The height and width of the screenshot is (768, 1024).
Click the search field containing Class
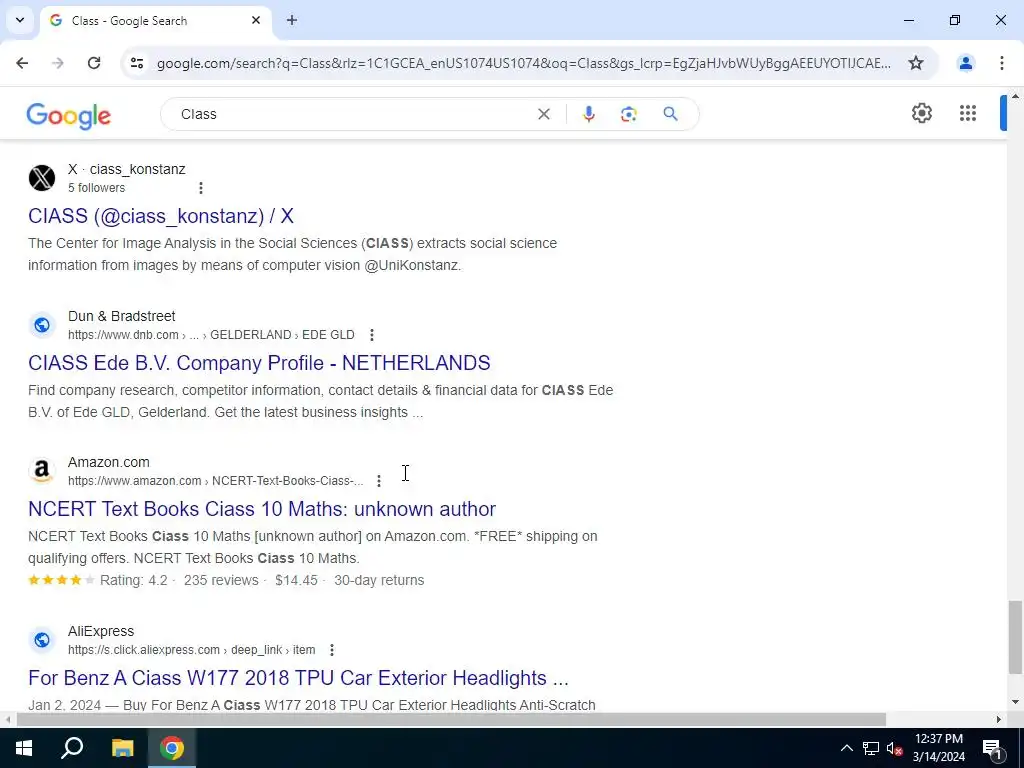click(353, 114)
